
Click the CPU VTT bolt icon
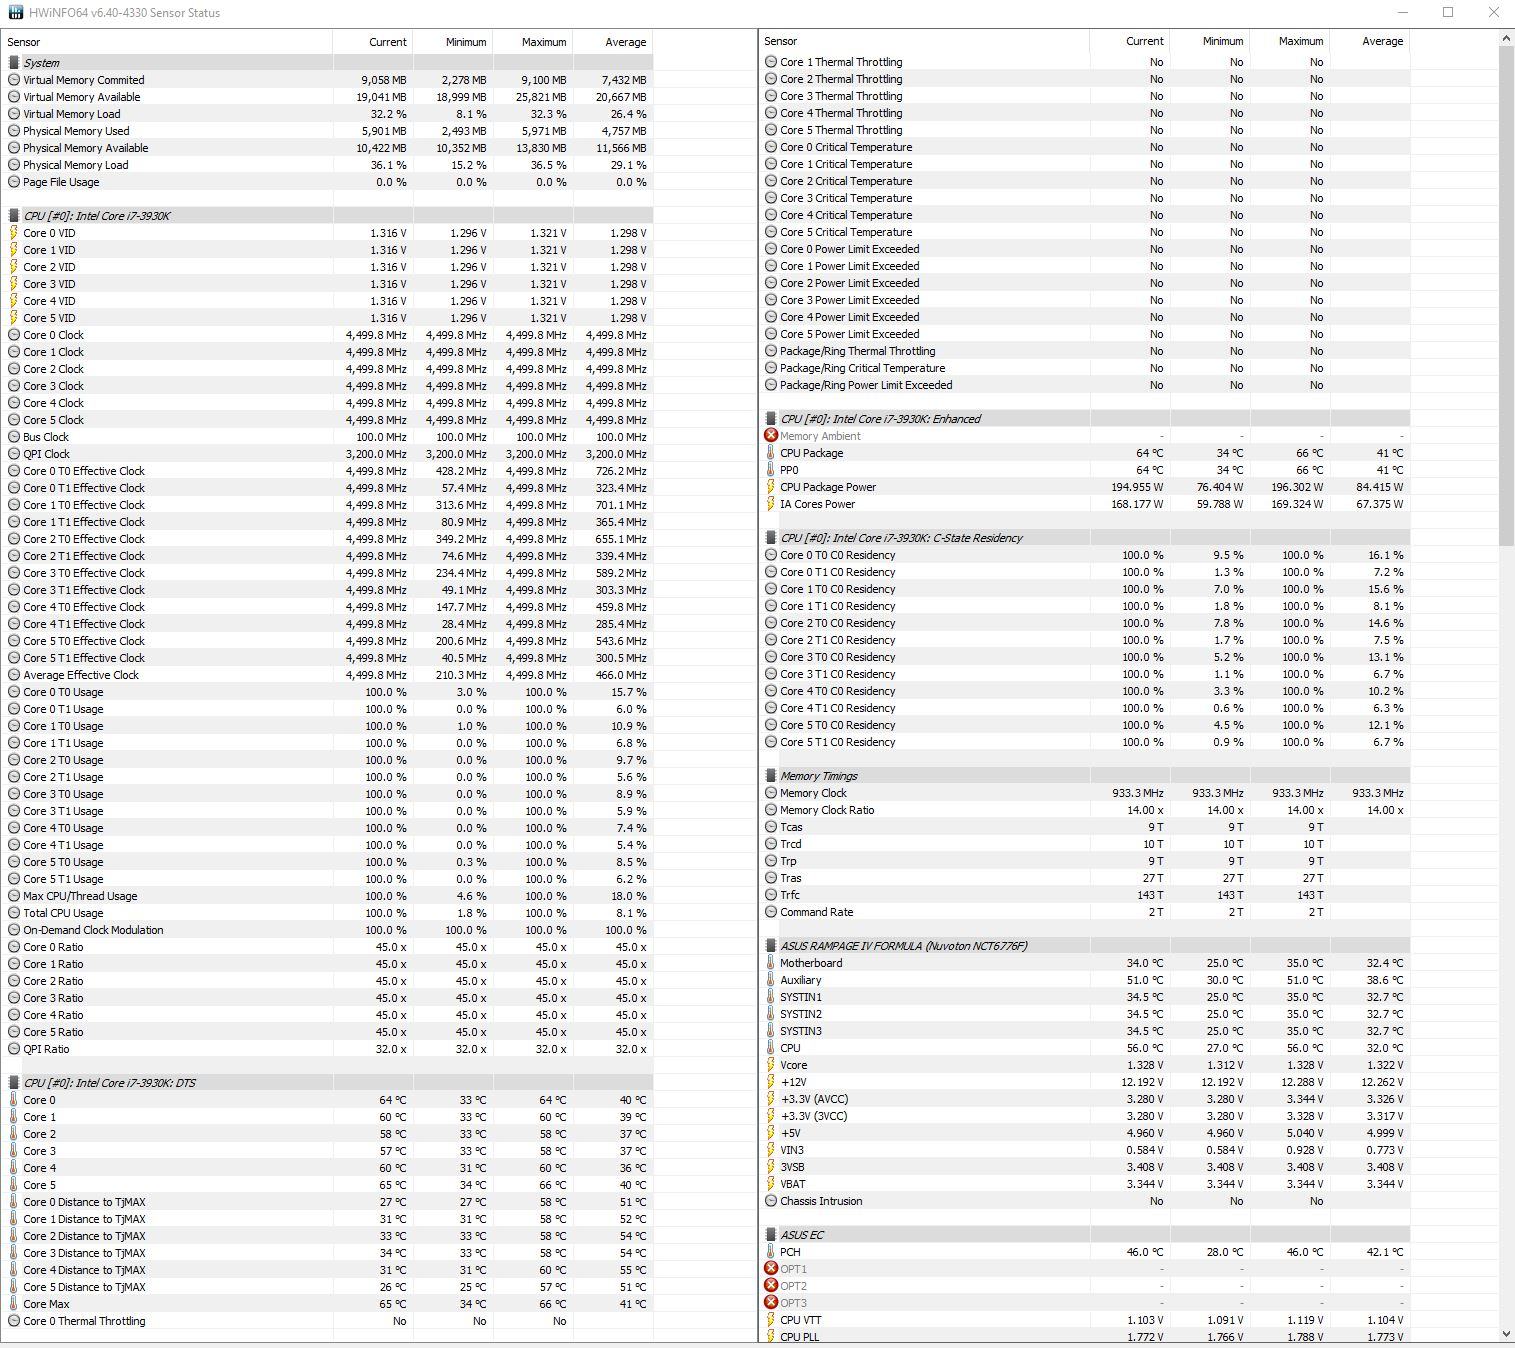tap(771, 1320)
